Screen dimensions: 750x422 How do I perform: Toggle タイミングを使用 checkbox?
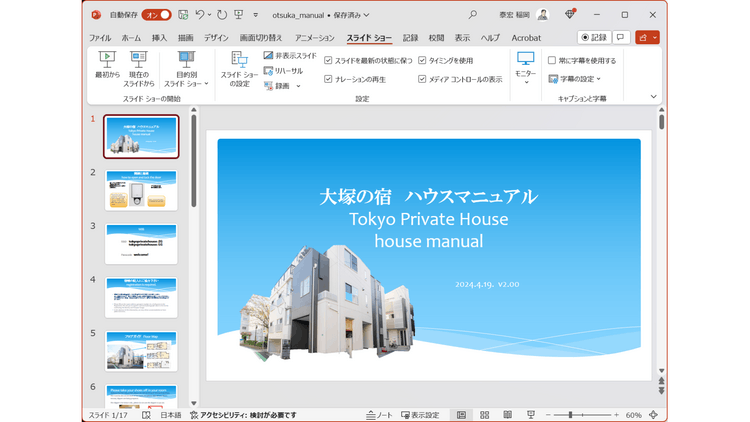tap(422, 60)
